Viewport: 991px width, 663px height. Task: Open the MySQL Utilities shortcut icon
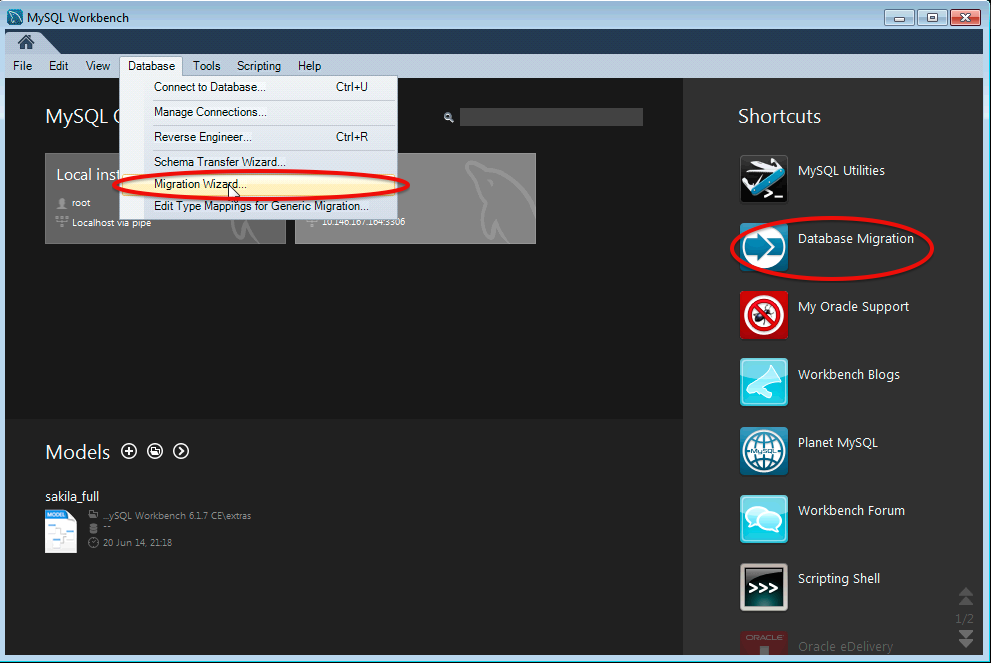[764, 179]
